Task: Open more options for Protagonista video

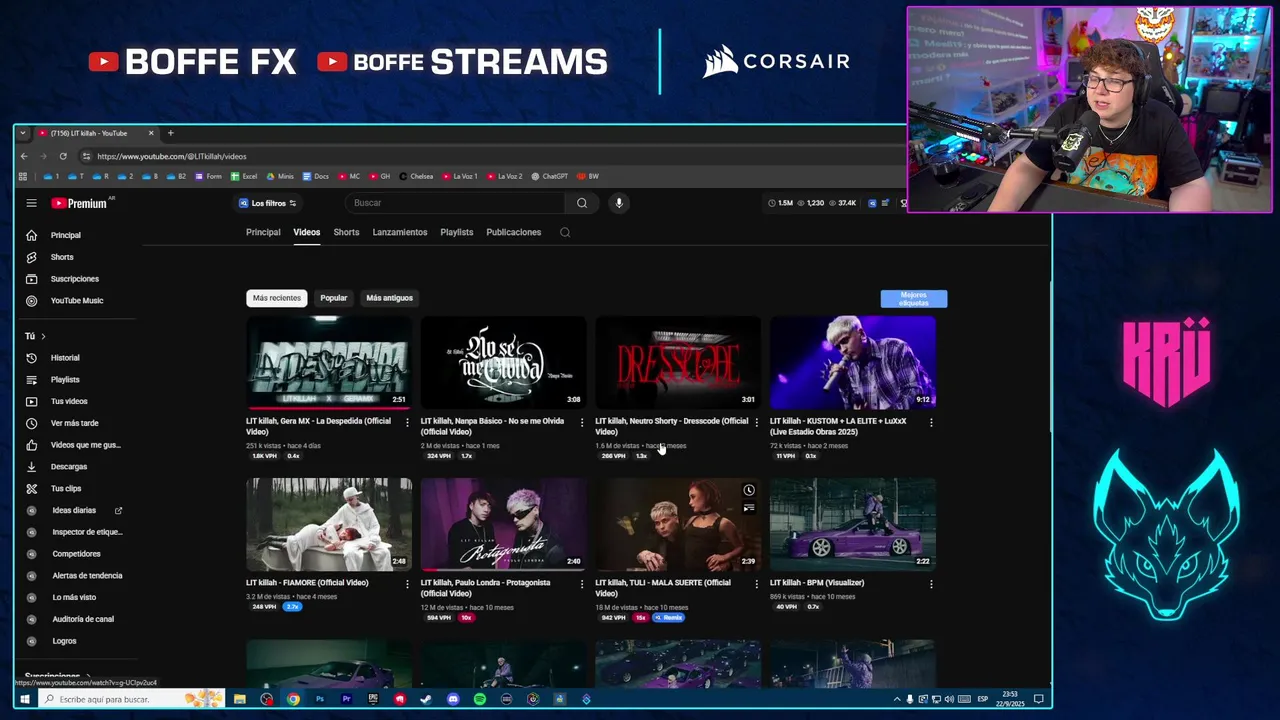Action: click(582, 583)
